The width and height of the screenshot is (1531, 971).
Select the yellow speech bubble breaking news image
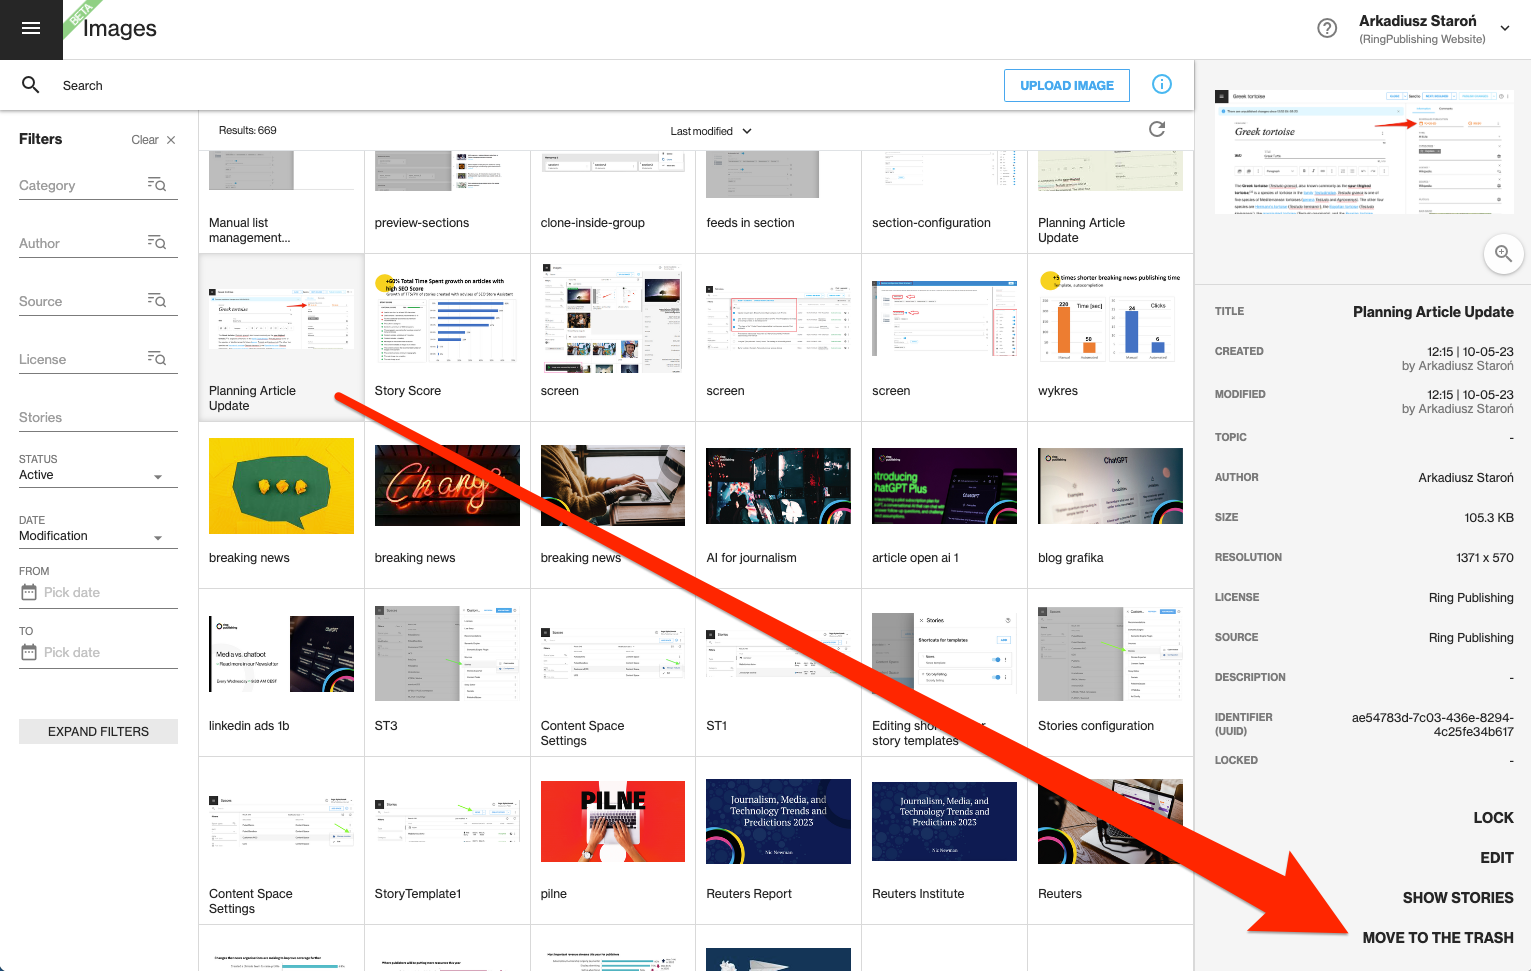coord(281,486)
